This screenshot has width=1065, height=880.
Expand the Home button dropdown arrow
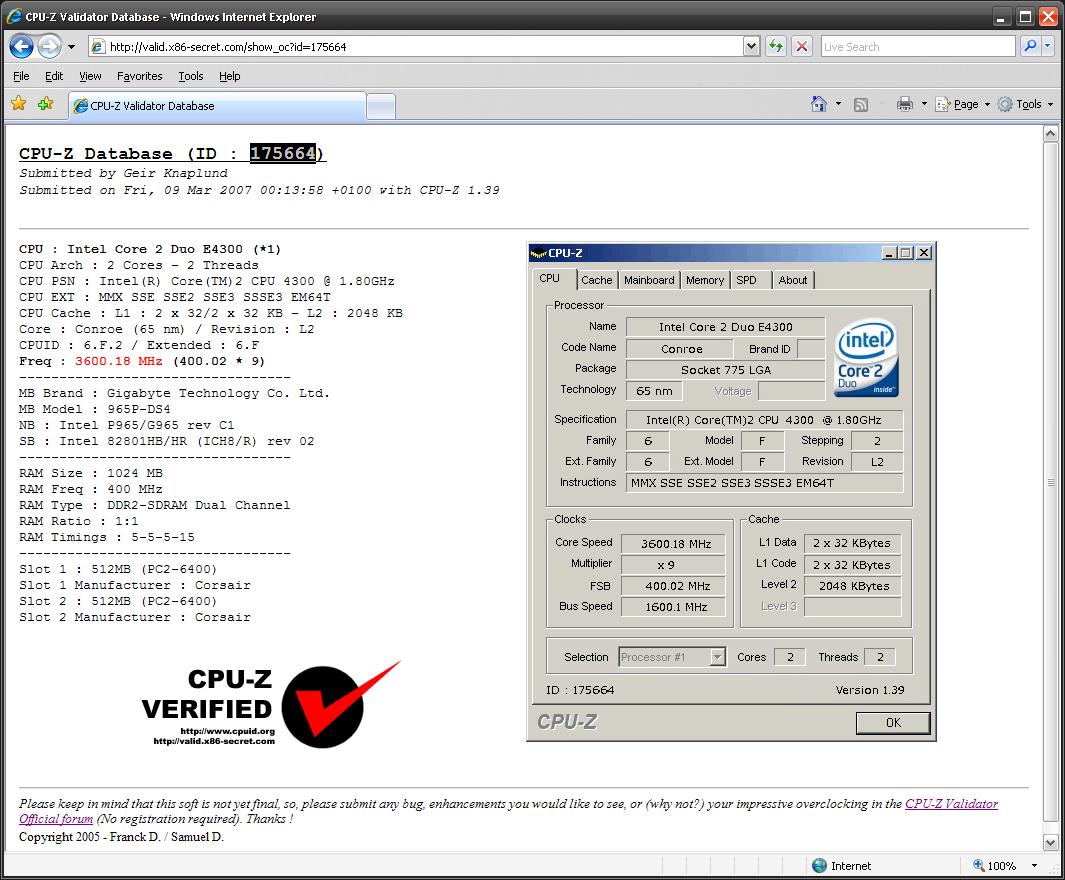tap(838, 104)
